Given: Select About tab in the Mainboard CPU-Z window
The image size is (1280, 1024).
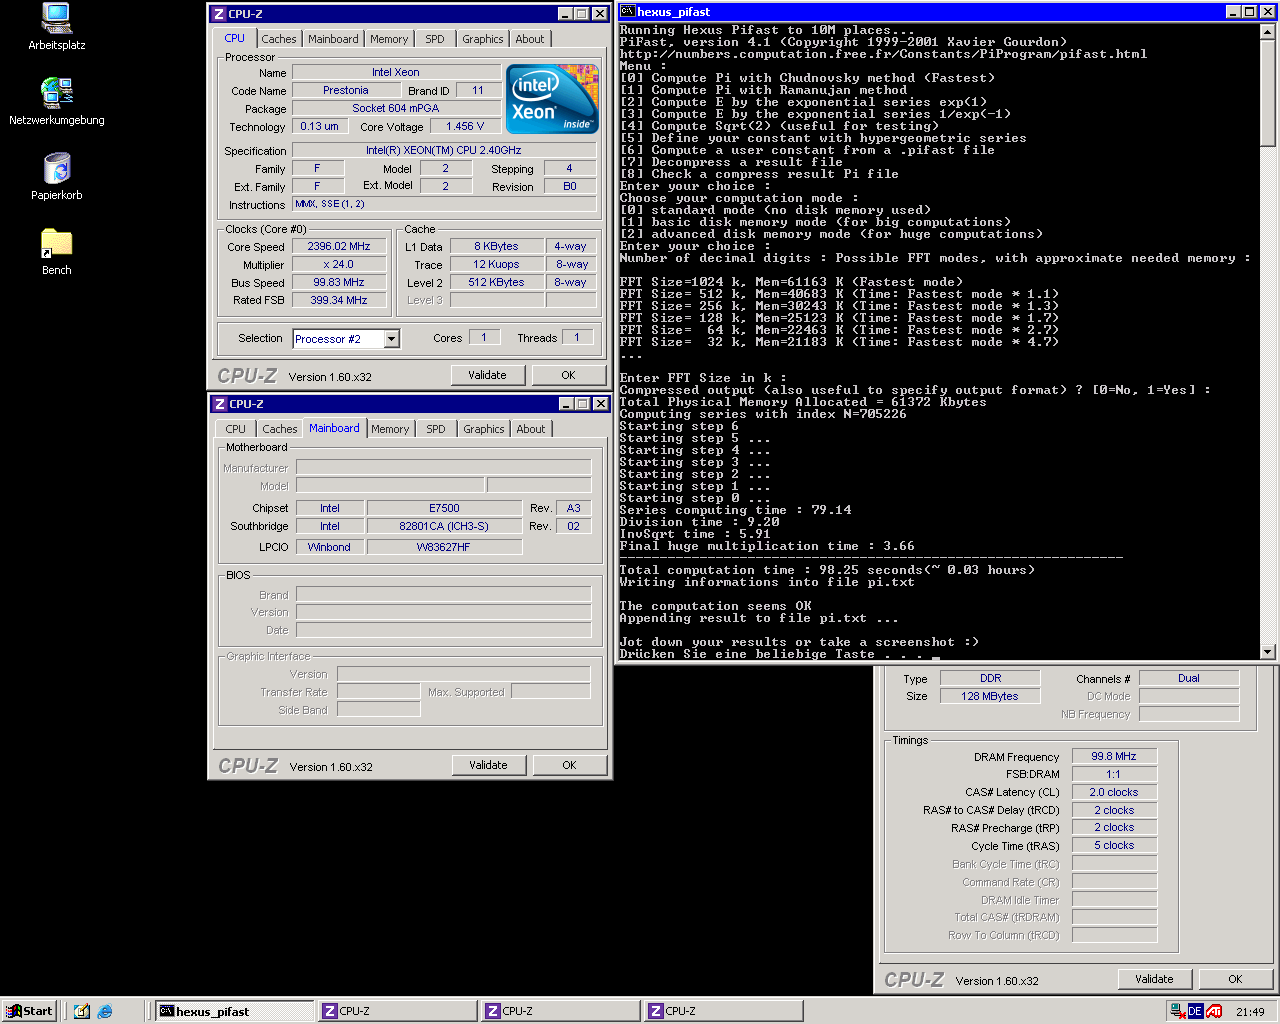Looking at the screenshot, I should (x=531, y=429).
